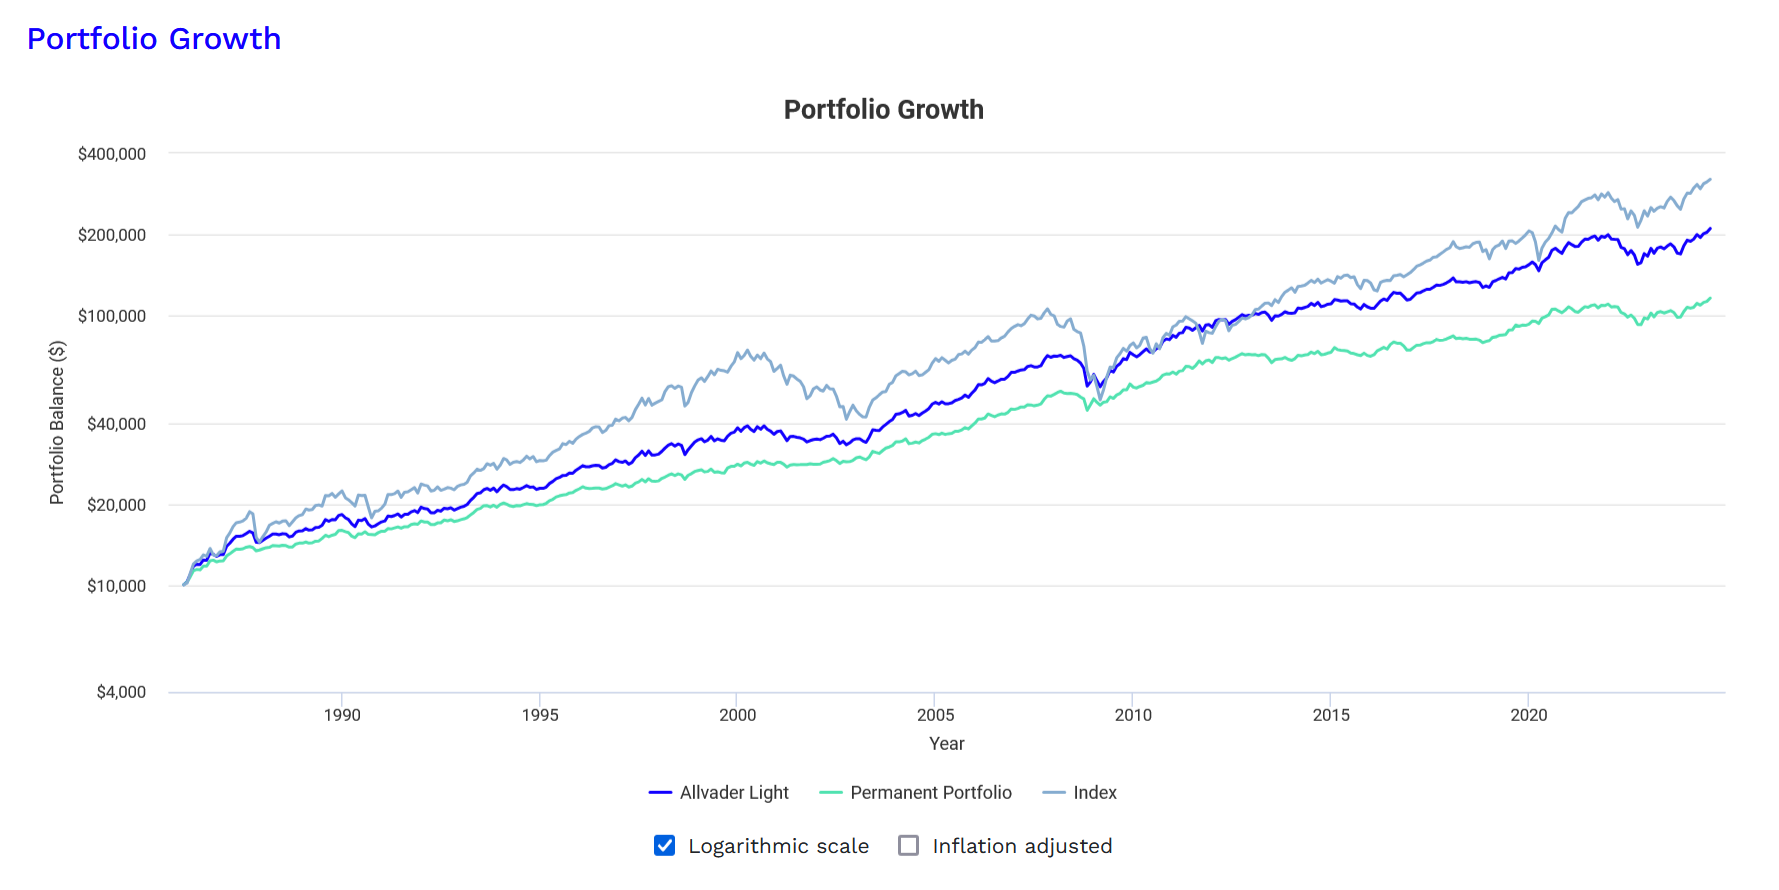Click the Year x-axis title
This screenshot has width=1779, height=890.
[x=946, y=744]
